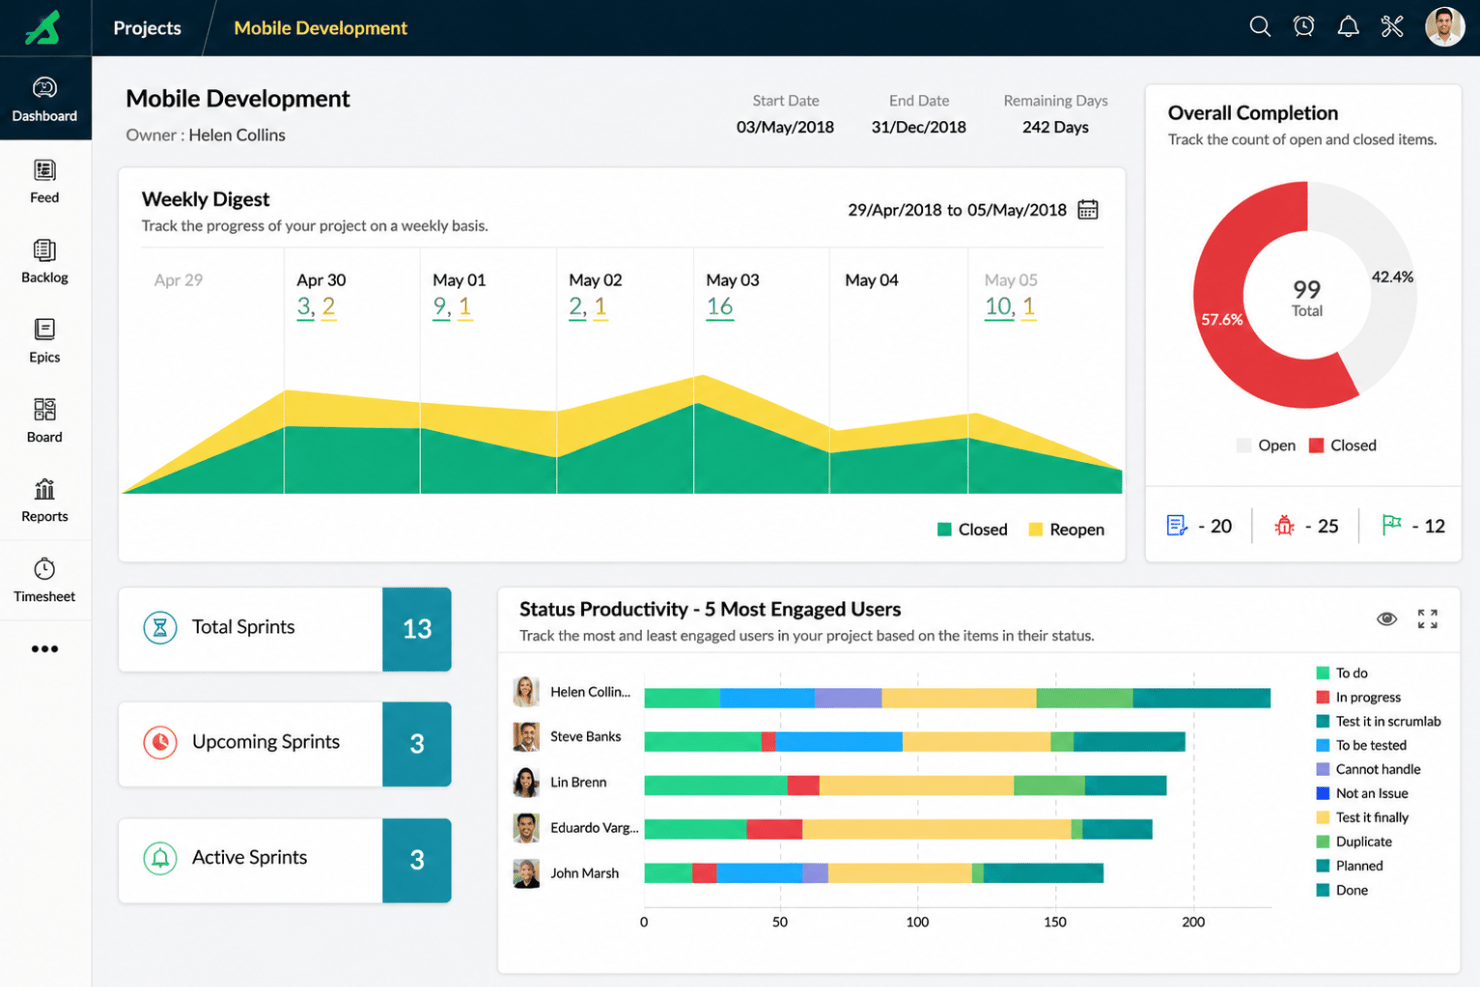Toggle Not an Issue legend entry
Image resolution: width=1480 pixels, height=987 pixels.
point(1362,793)
